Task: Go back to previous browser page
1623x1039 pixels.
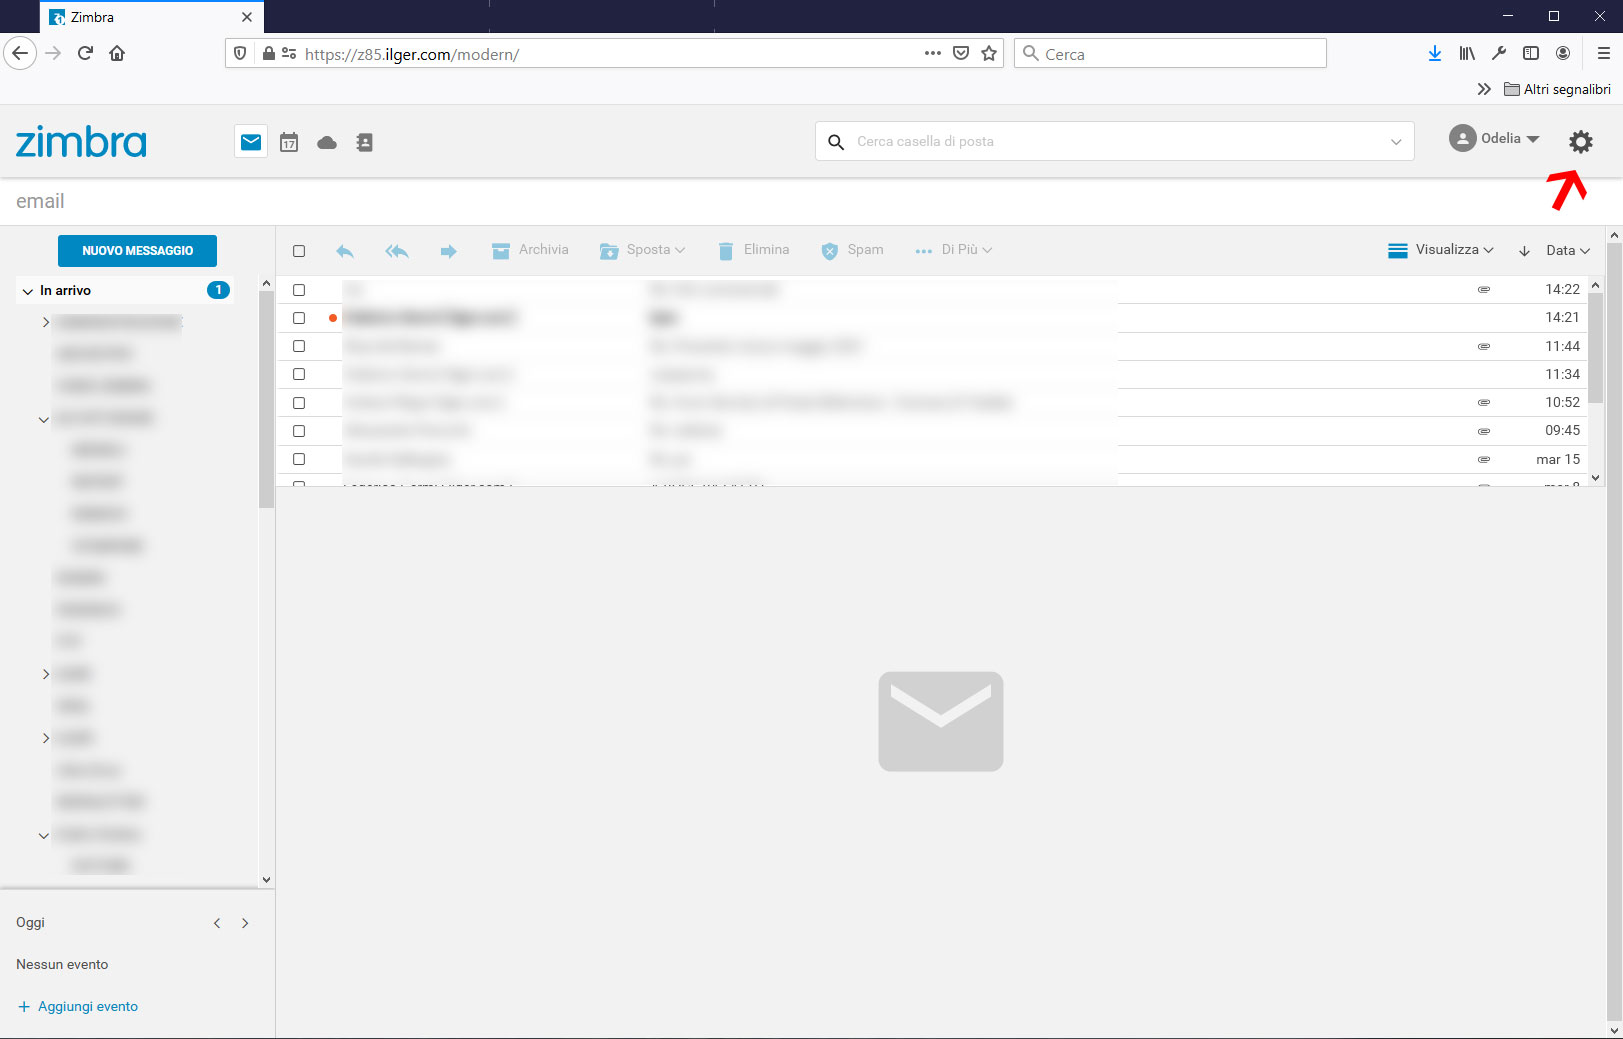Action: coord(20,53)
